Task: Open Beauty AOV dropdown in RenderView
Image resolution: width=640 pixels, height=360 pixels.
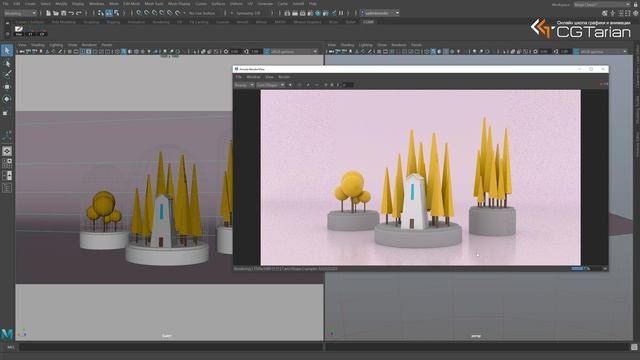Action: point(244,85)
